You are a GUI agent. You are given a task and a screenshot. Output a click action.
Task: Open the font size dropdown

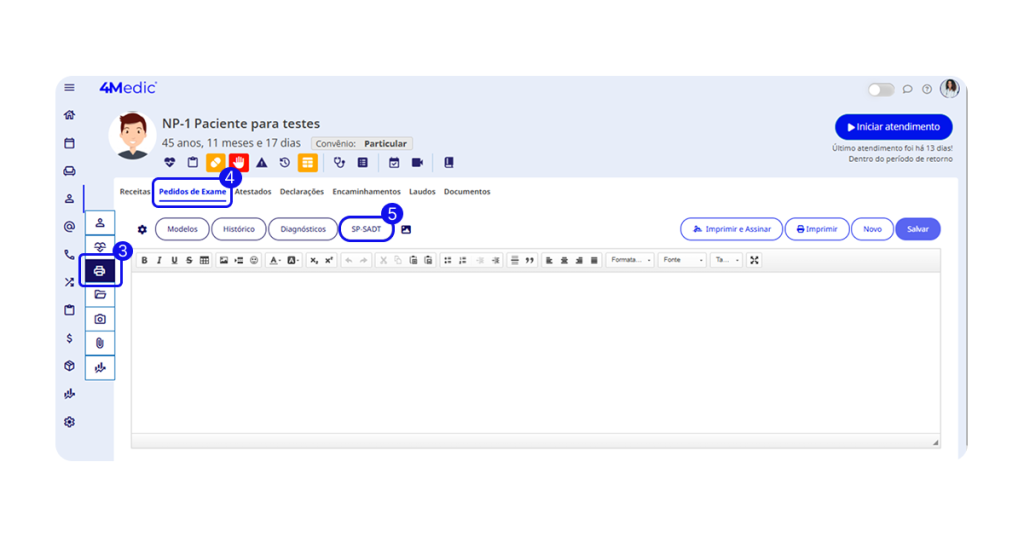(x=726, y=260)
